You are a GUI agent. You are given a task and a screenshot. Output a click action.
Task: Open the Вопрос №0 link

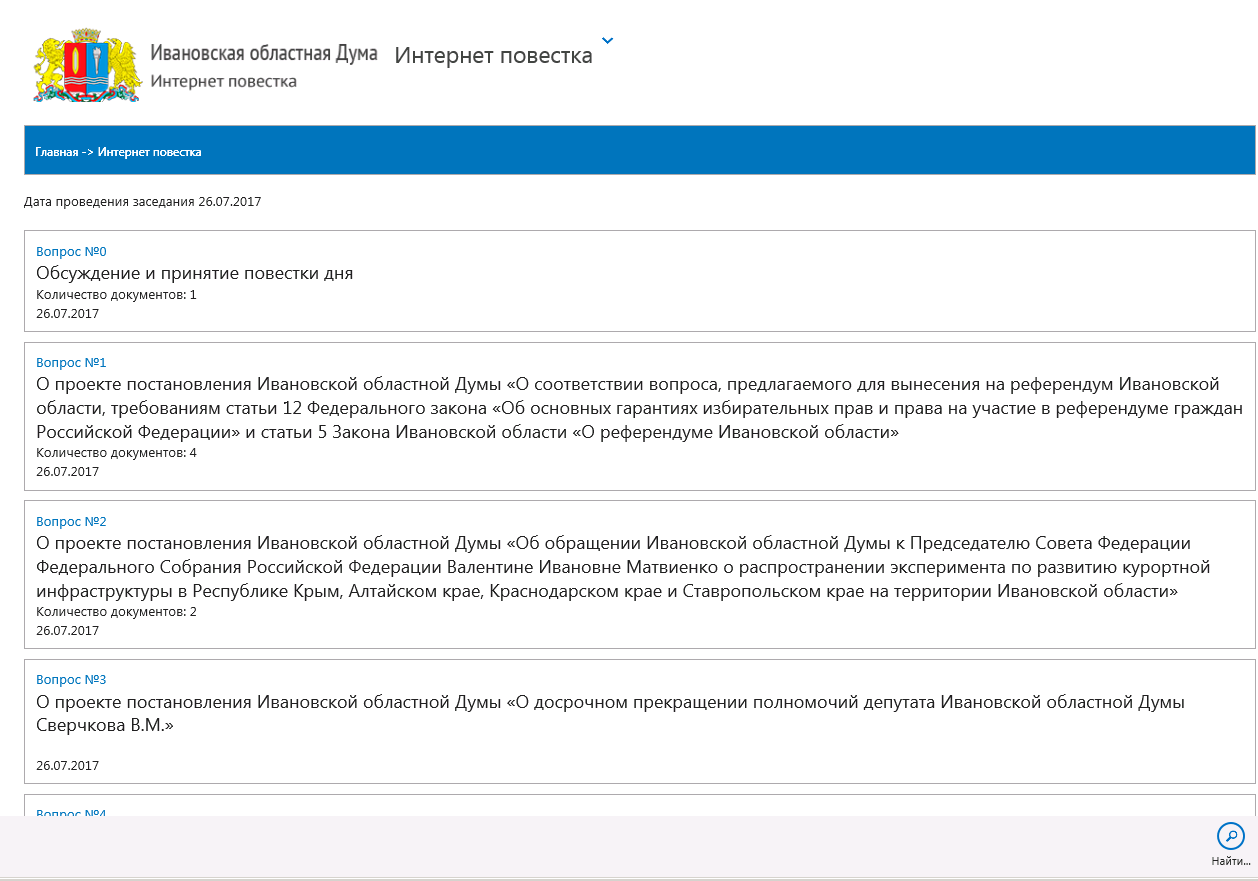pyautogui.click(x=71, y=251)
